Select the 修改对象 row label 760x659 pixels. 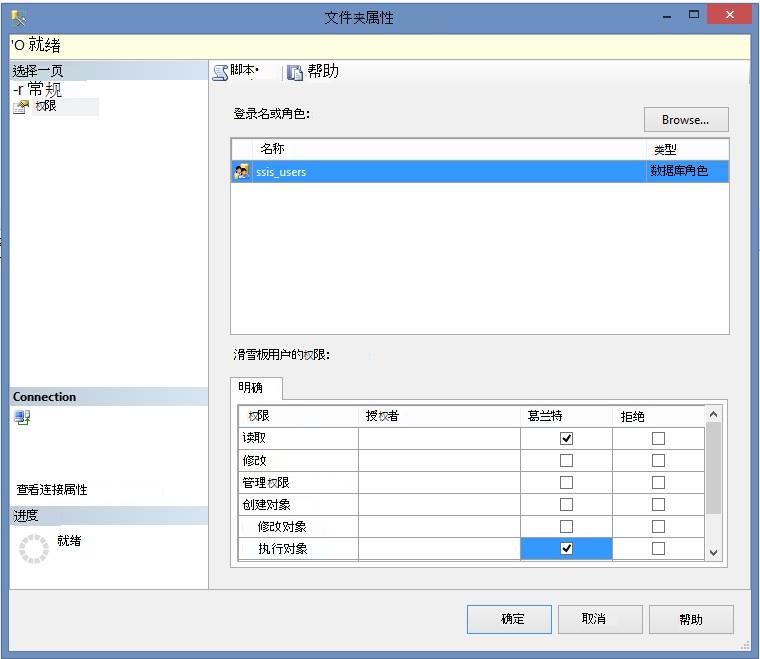click(282, 526)
